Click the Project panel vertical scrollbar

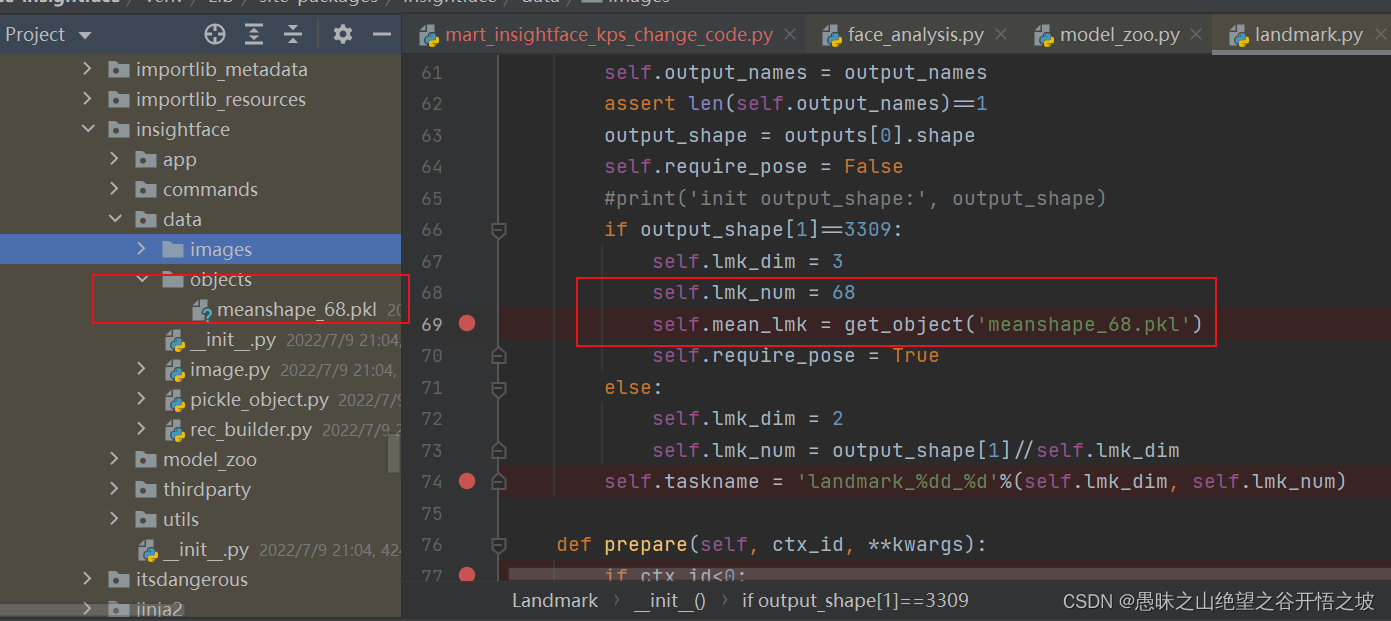click(x=394, y=453)
